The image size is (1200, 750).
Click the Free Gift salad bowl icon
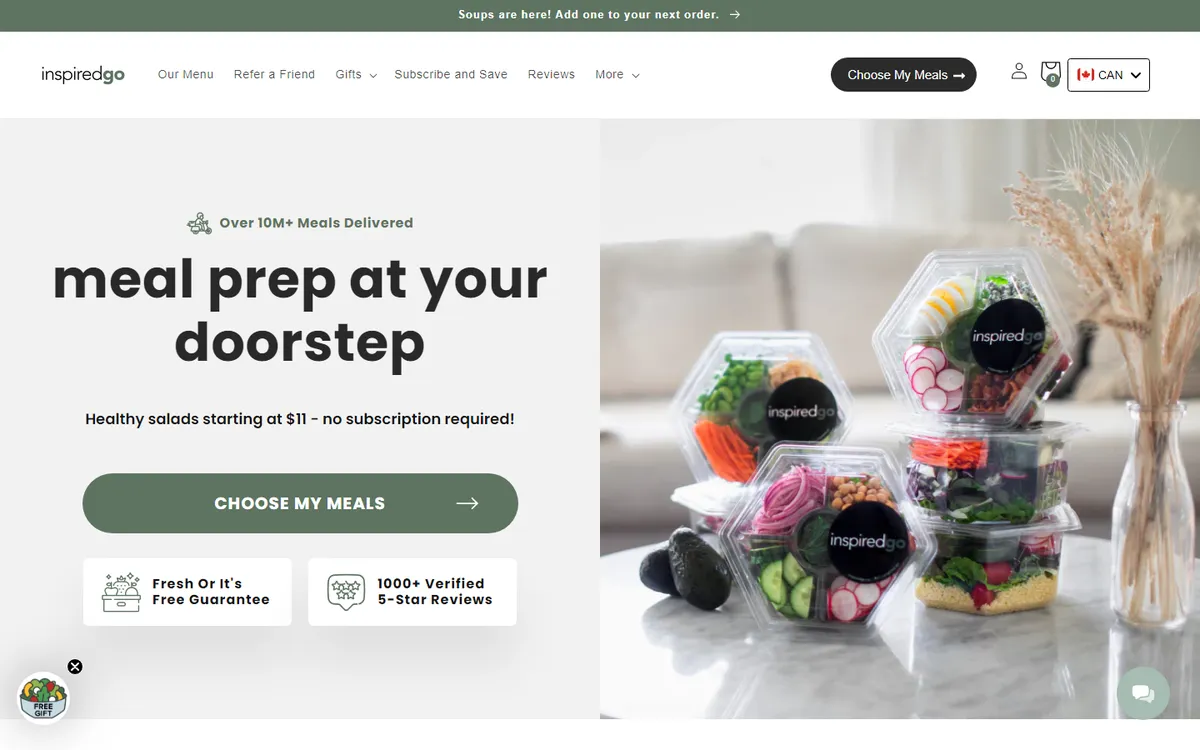pos(43,697)
